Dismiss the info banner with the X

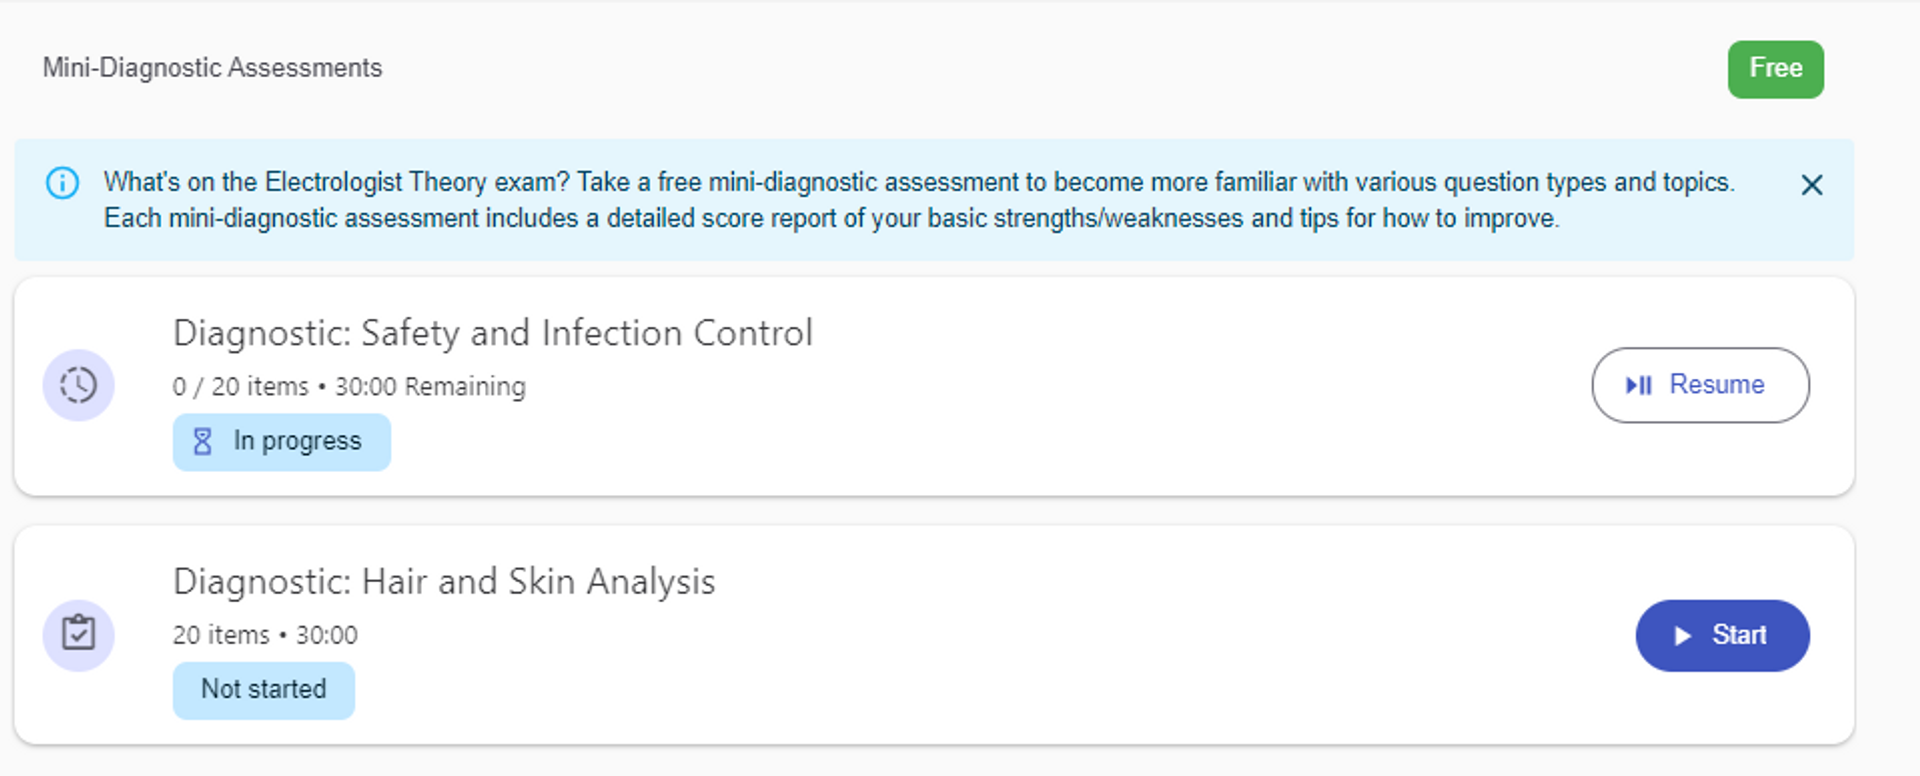coord(1811,185)
